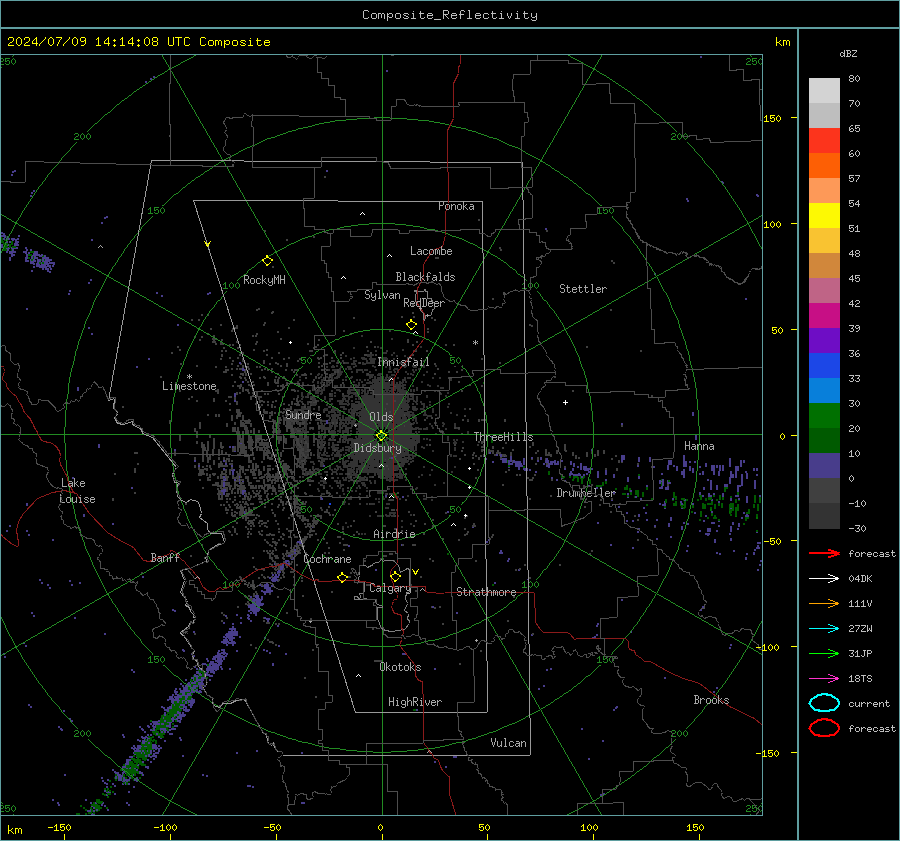This screenshot has width=900, height=841.
Task: Click the red forecast ellipse legend icon
Action: (825, 728)
